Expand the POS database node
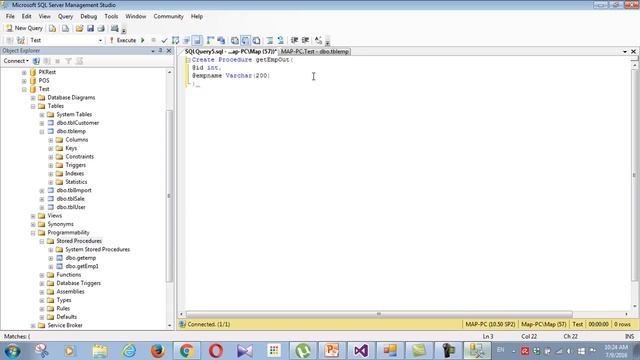 (x=24, y=81)
